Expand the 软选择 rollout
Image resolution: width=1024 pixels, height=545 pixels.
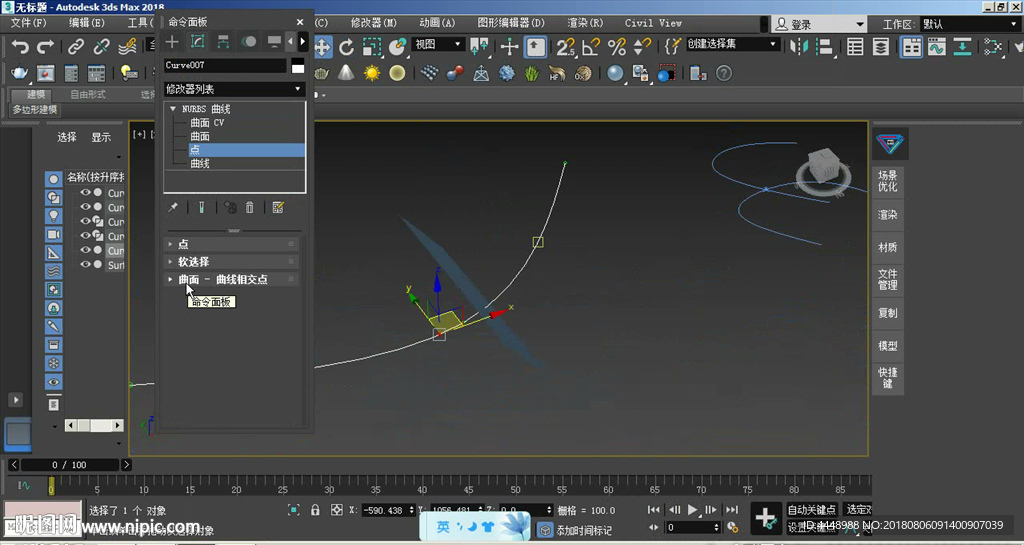[231, 261]
